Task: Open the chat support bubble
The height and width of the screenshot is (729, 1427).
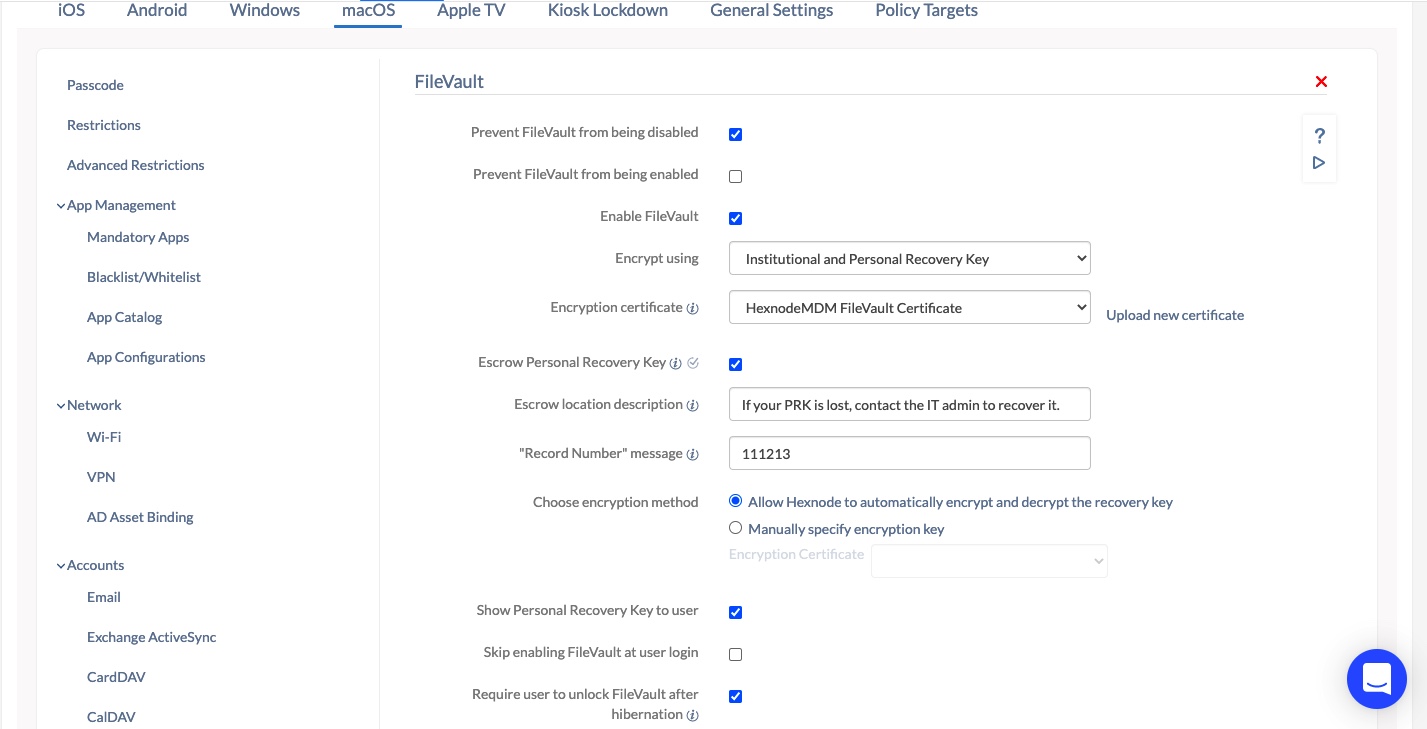Action: pyautogui.click(x=1377, y=679)
